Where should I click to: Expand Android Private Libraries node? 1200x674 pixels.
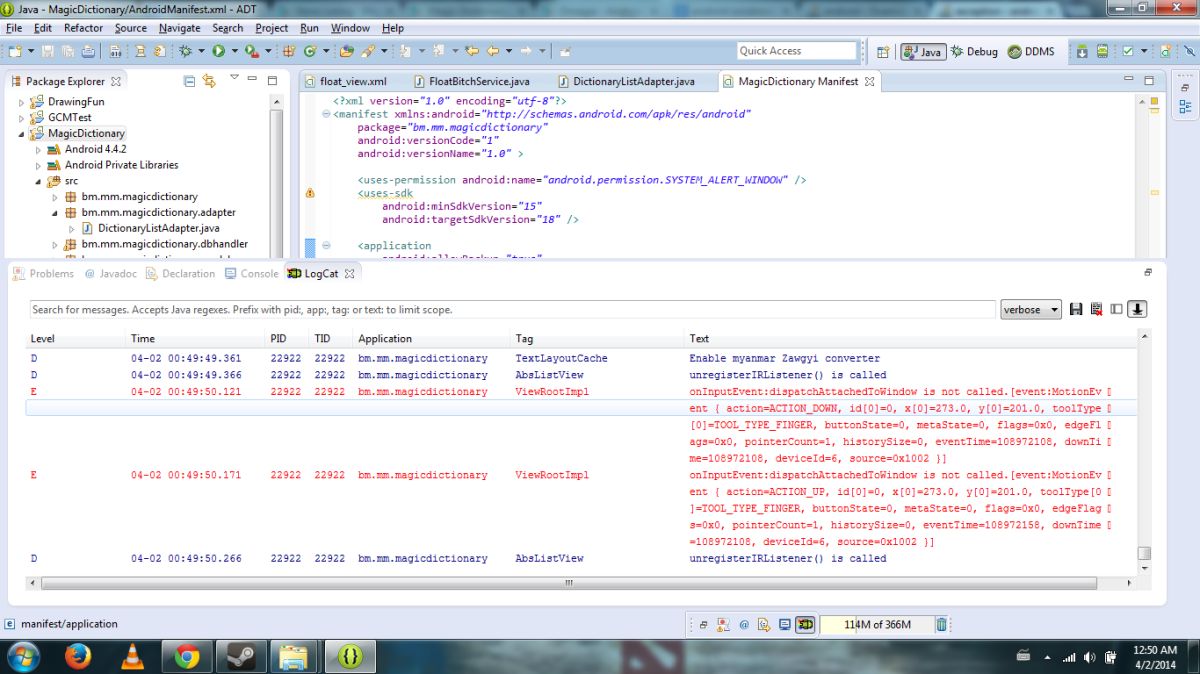pyautogui.click(x=39, y=165)
